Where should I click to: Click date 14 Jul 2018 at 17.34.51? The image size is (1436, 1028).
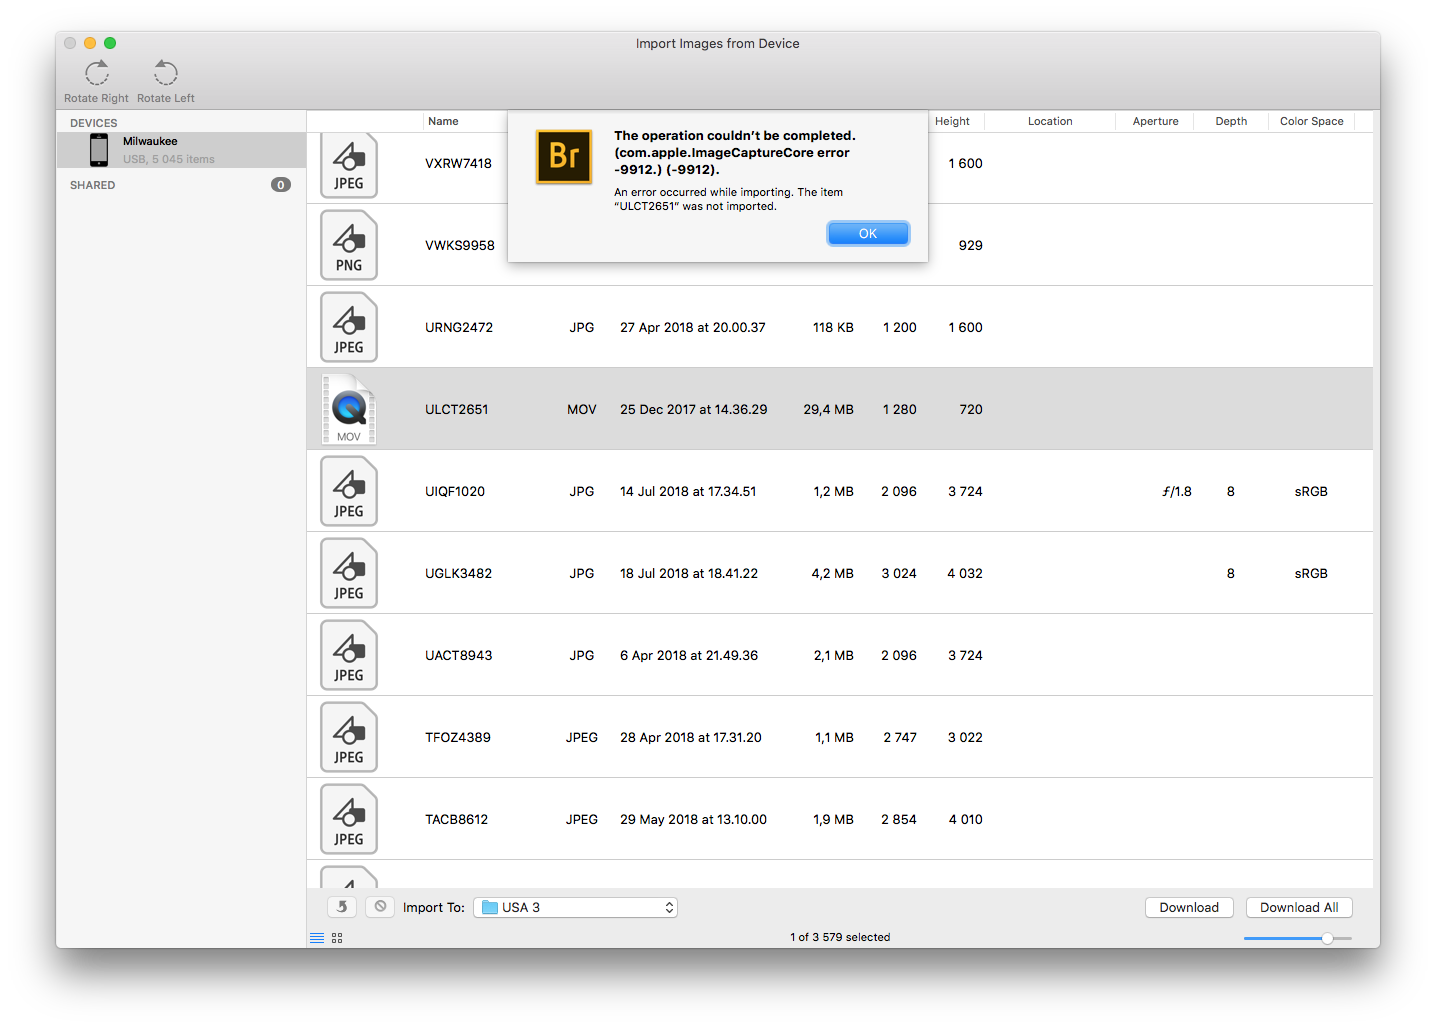(688, 491)
